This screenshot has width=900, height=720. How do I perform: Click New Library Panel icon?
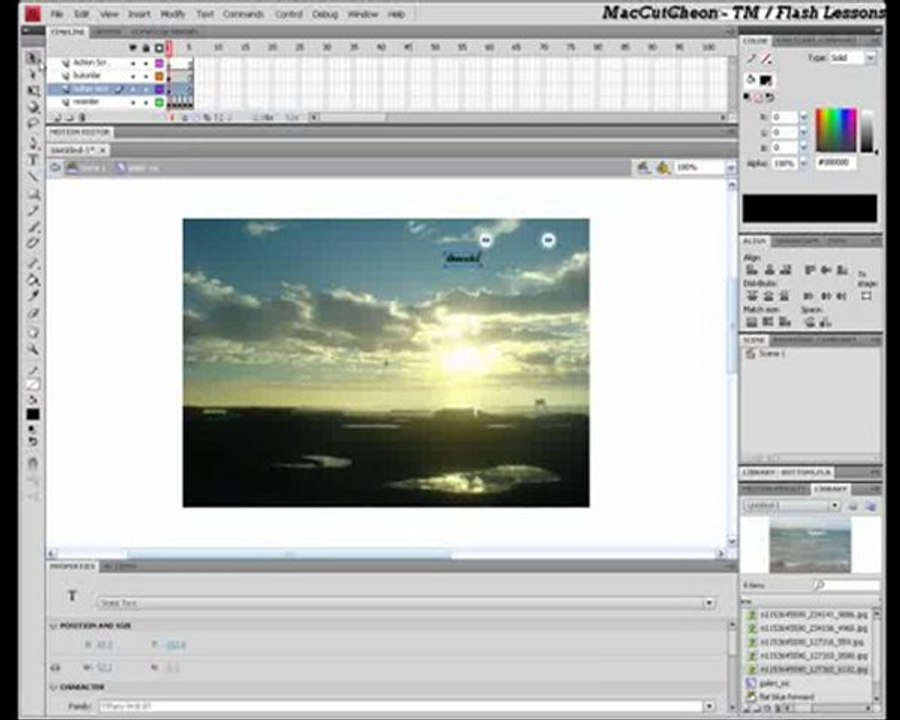pyautogui.click(x=871, y=506)
